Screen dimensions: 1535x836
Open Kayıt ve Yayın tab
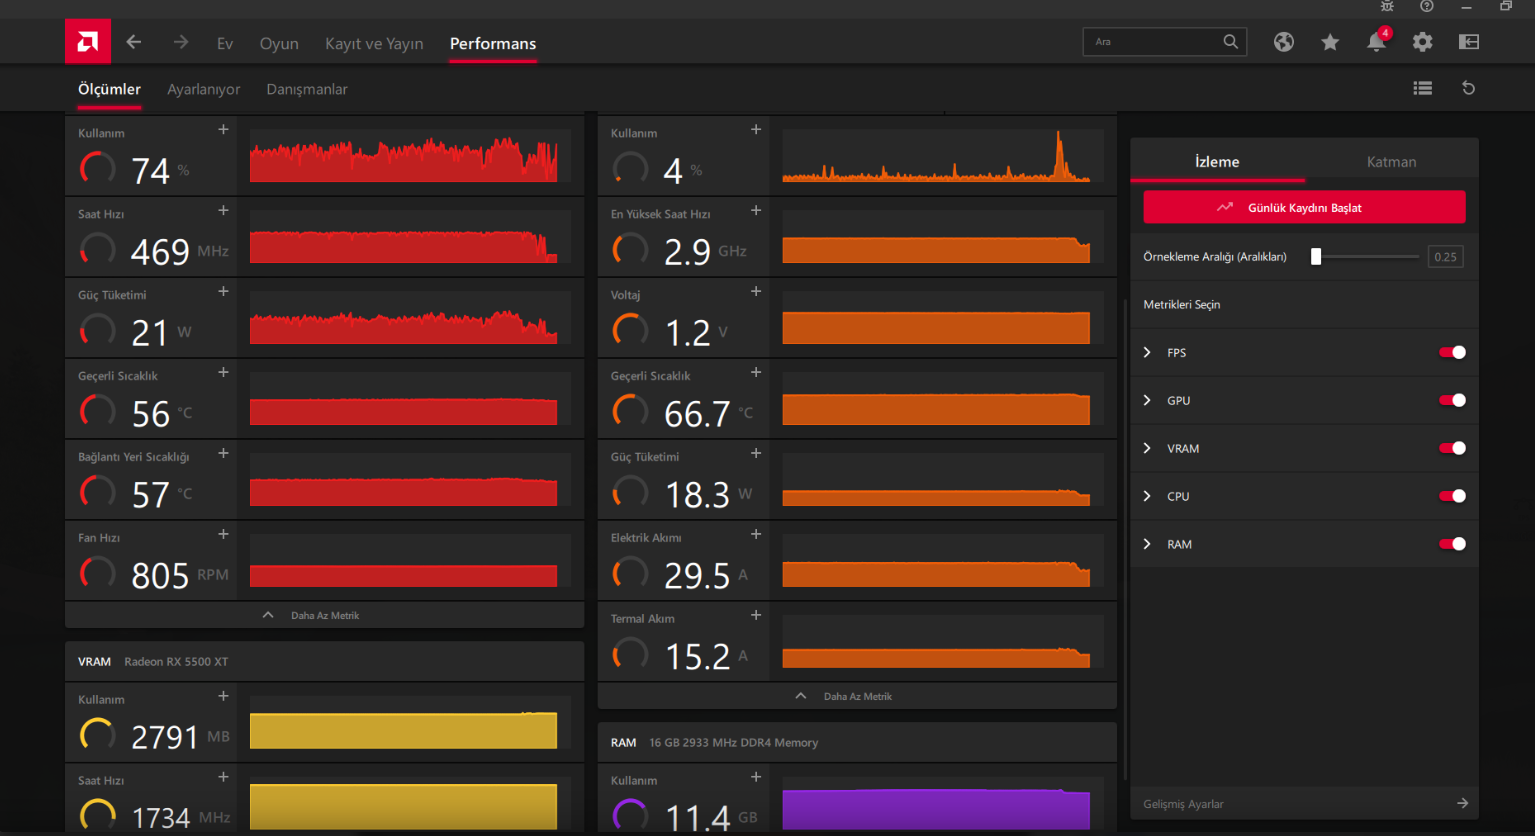tap(374, 44)
